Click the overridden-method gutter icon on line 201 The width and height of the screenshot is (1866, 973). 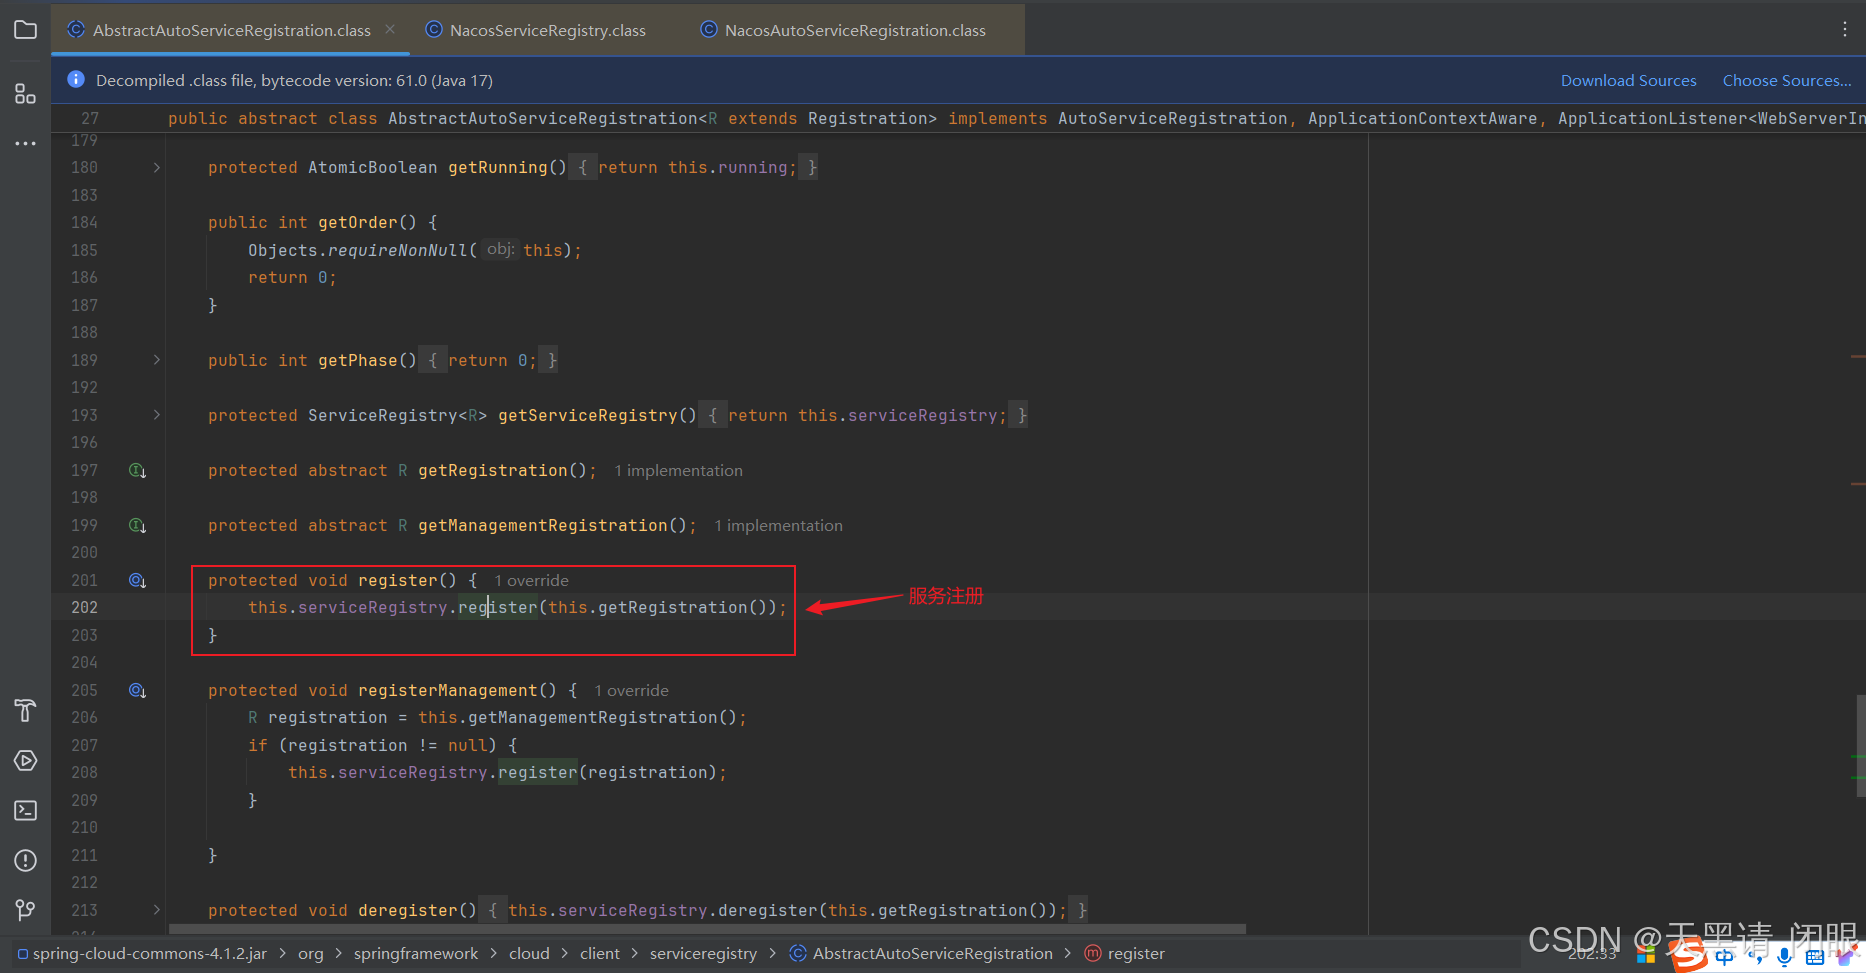coord(137,580)
